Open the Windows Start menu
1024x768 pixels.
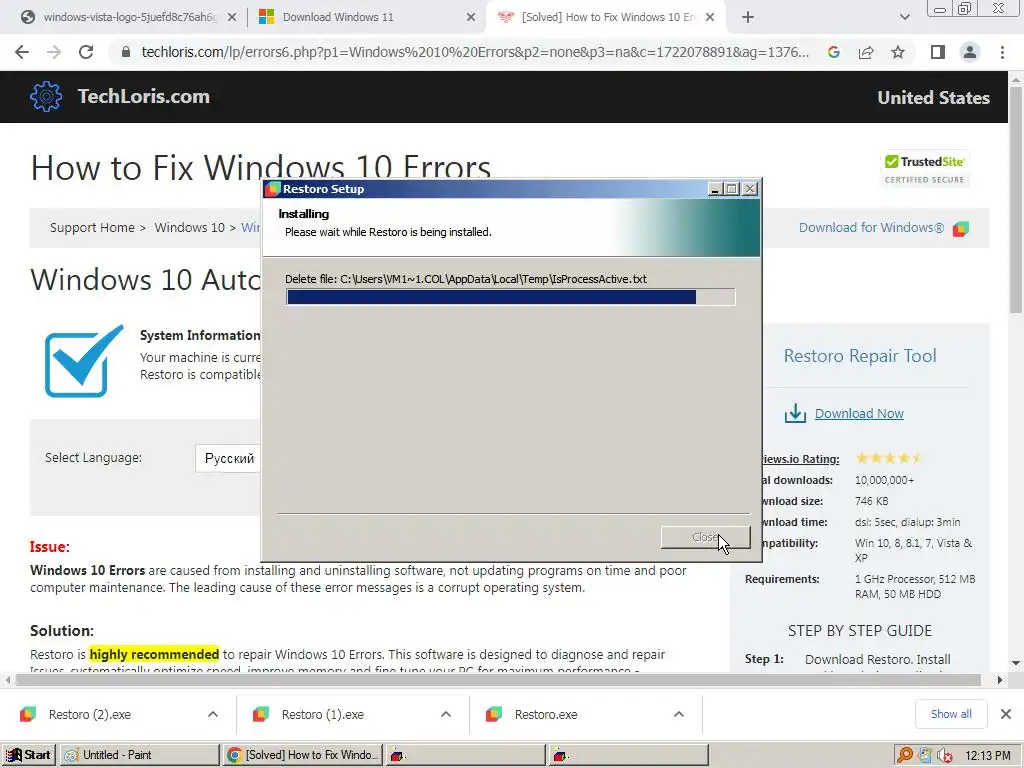pos(28,755)
